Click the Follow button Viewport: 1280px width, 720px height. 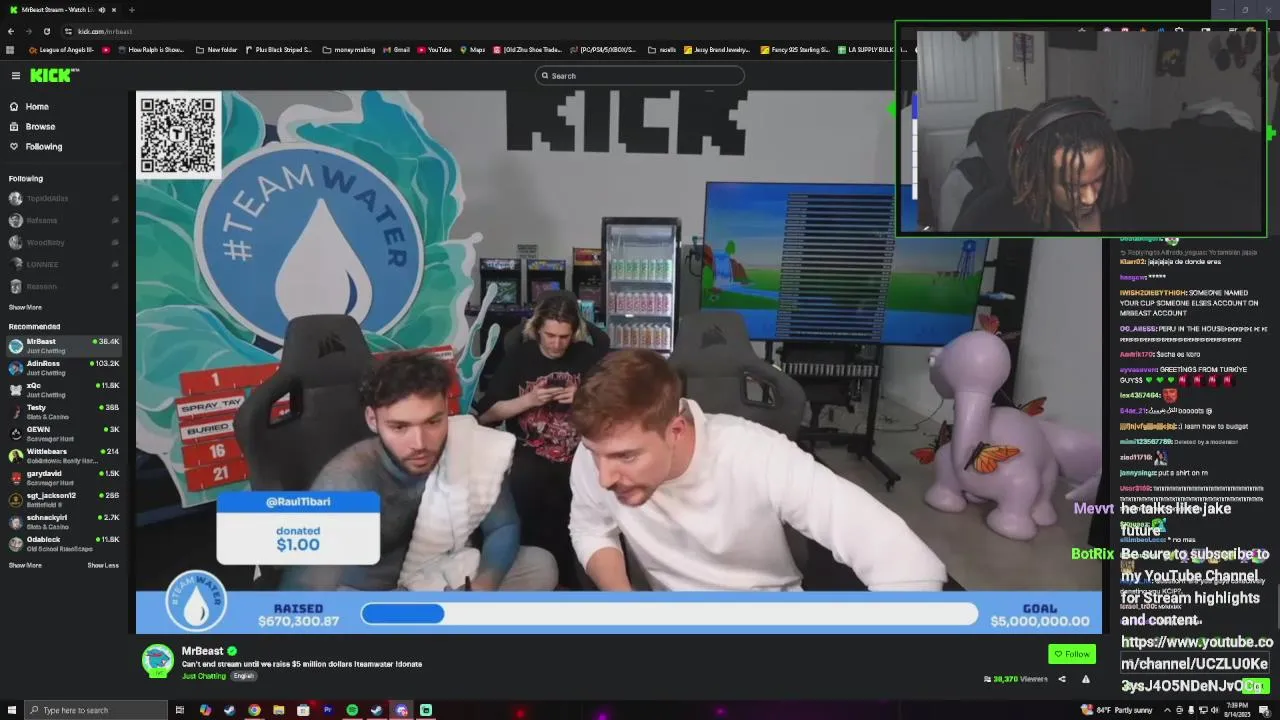tap(1072, 654)
